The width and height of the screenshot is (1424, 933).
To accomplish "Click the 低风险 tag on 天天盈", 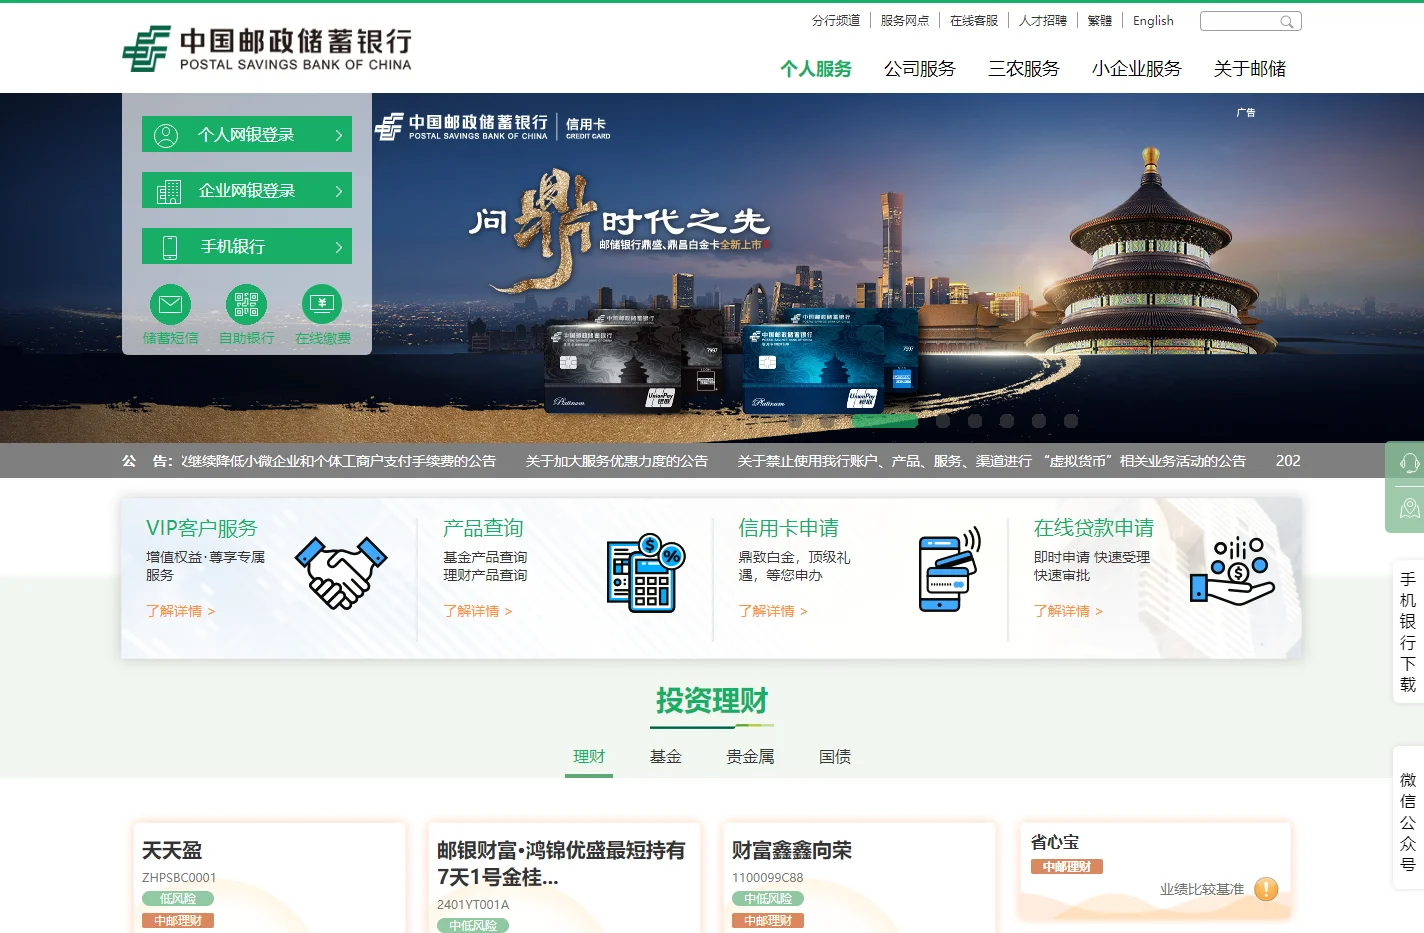I will click(x=178, y=899).
